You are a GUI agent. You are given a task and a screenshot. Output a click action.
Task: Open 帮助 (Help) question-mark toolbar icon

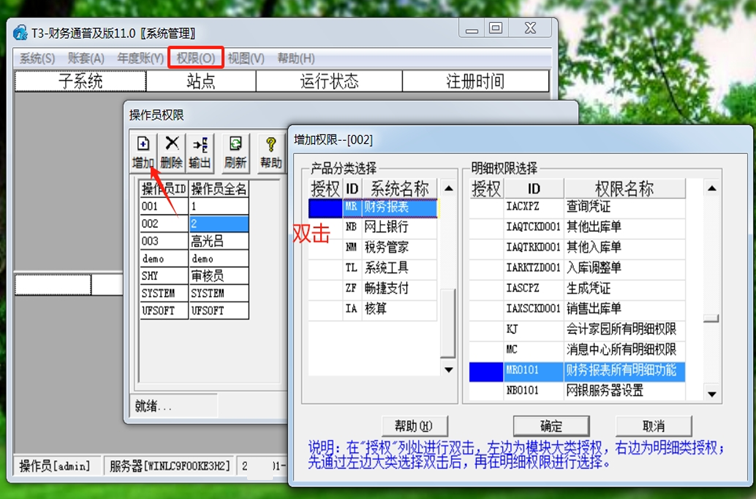click(x=270, y=151)
